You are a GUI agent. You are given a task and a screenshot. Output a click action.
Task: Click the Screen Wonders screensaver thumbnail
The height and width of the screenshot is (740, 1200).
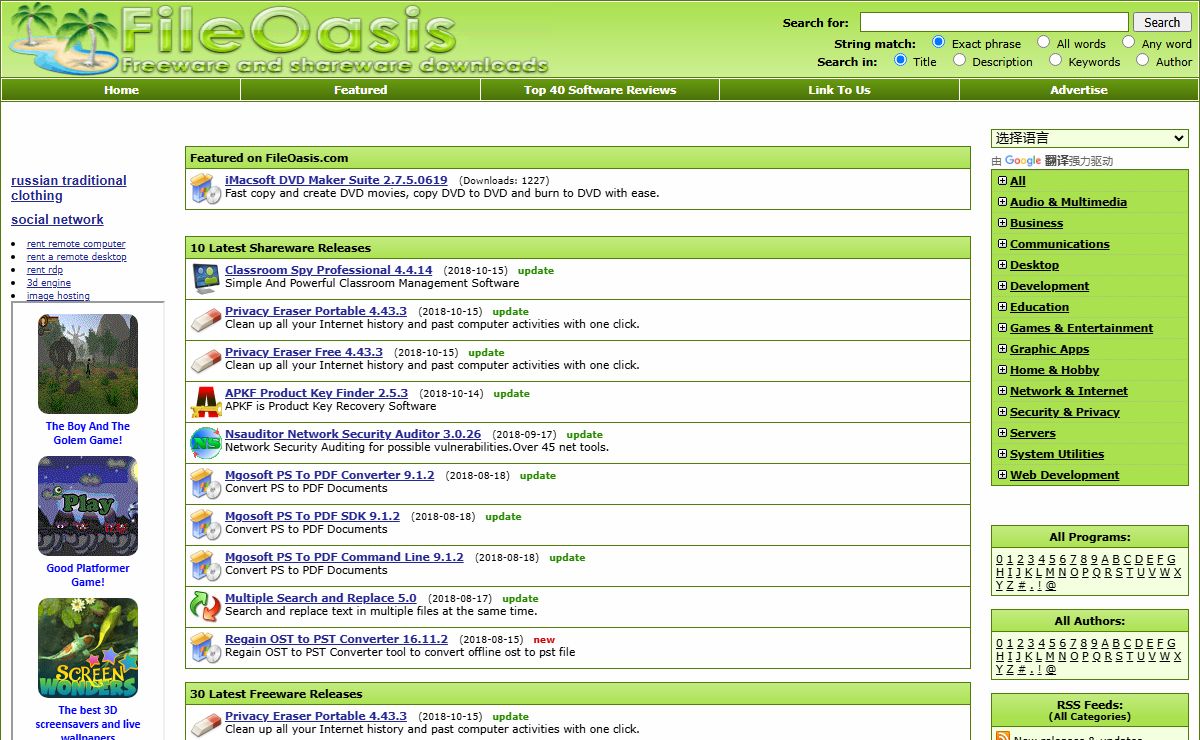(88, 648)
